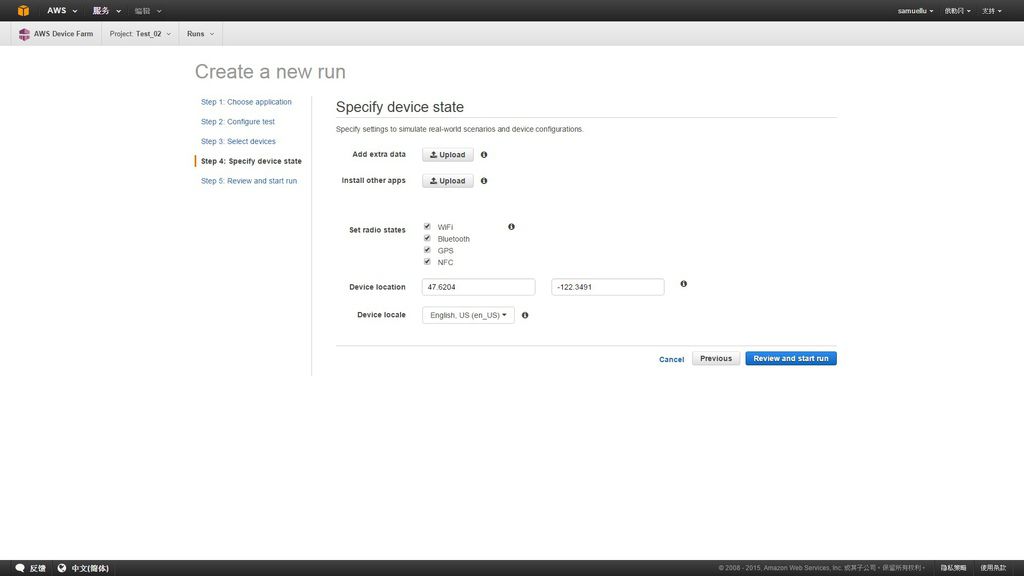
Task: Go to Step 2: Configure test
Action: point(238,121)
